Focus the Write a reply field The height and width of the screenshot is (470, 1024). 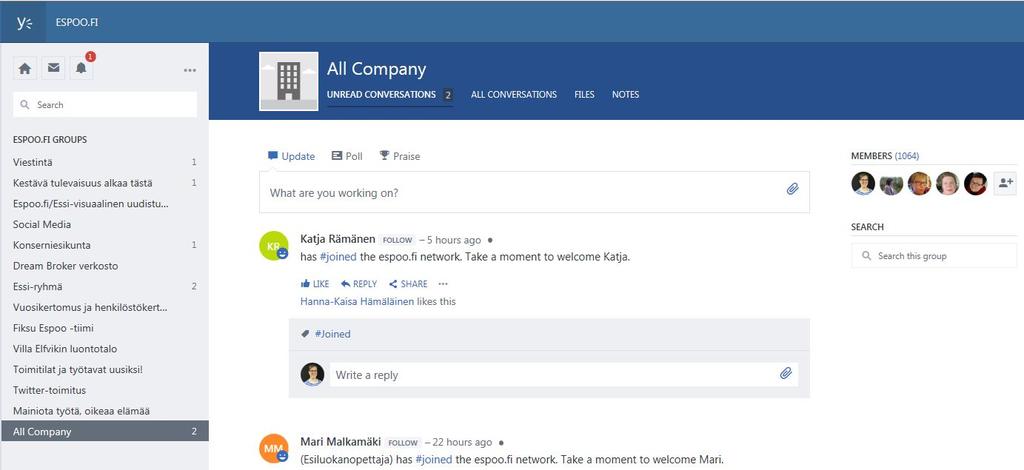coord(564,375)
